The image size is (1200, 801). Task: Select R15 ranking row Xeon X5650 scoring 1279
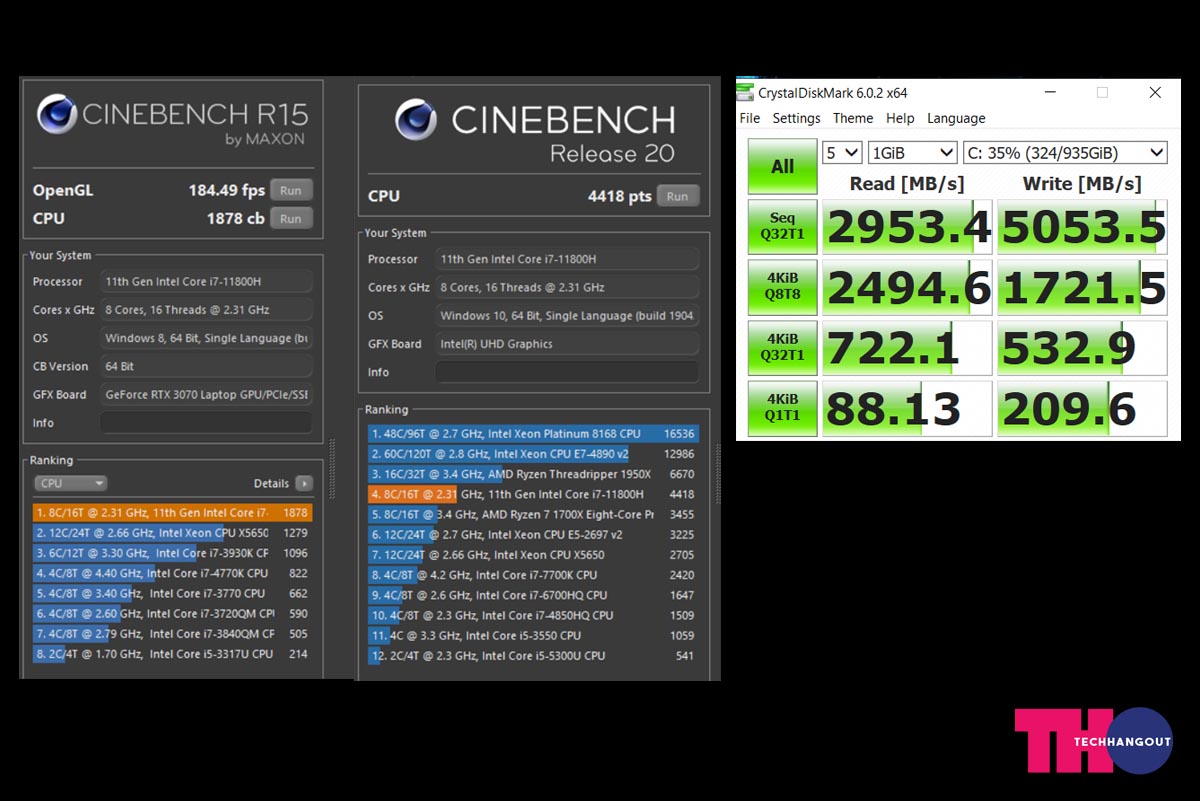point(172,533)
